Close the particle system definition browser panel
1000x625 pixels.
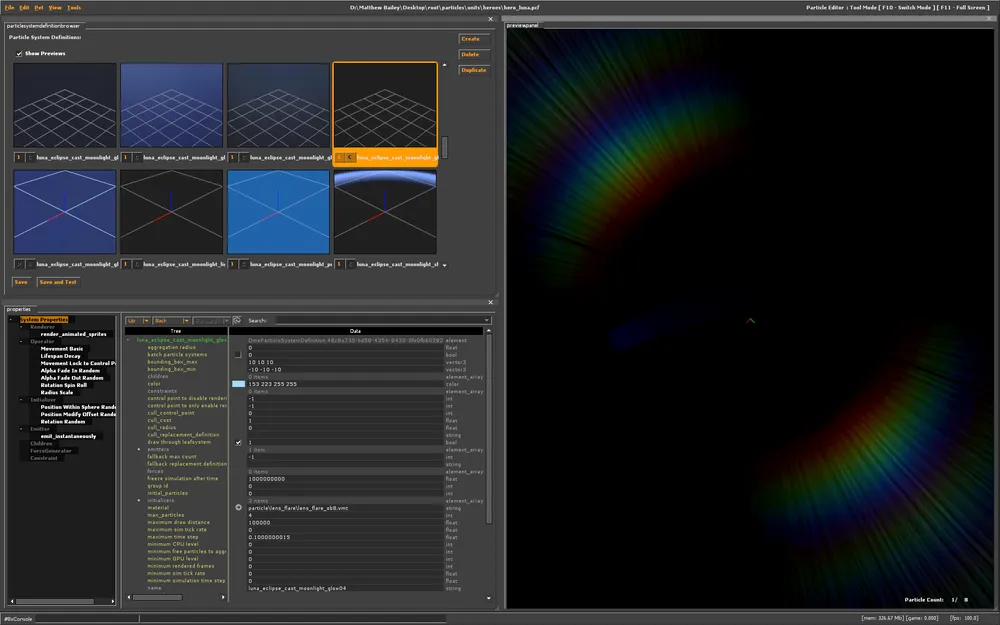490,18
